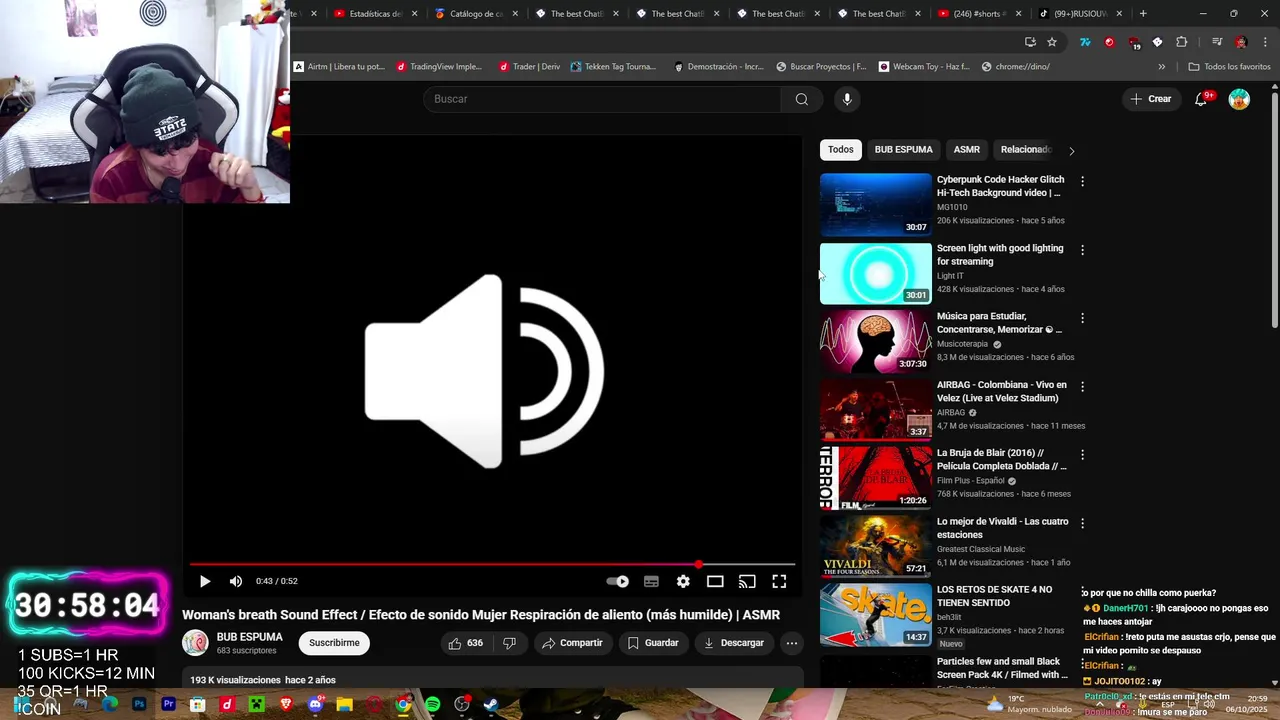The width and height of the screenshot is (1280, 720).
Task: Open Steam from the taskbar
Action: (x=491, y=705)
